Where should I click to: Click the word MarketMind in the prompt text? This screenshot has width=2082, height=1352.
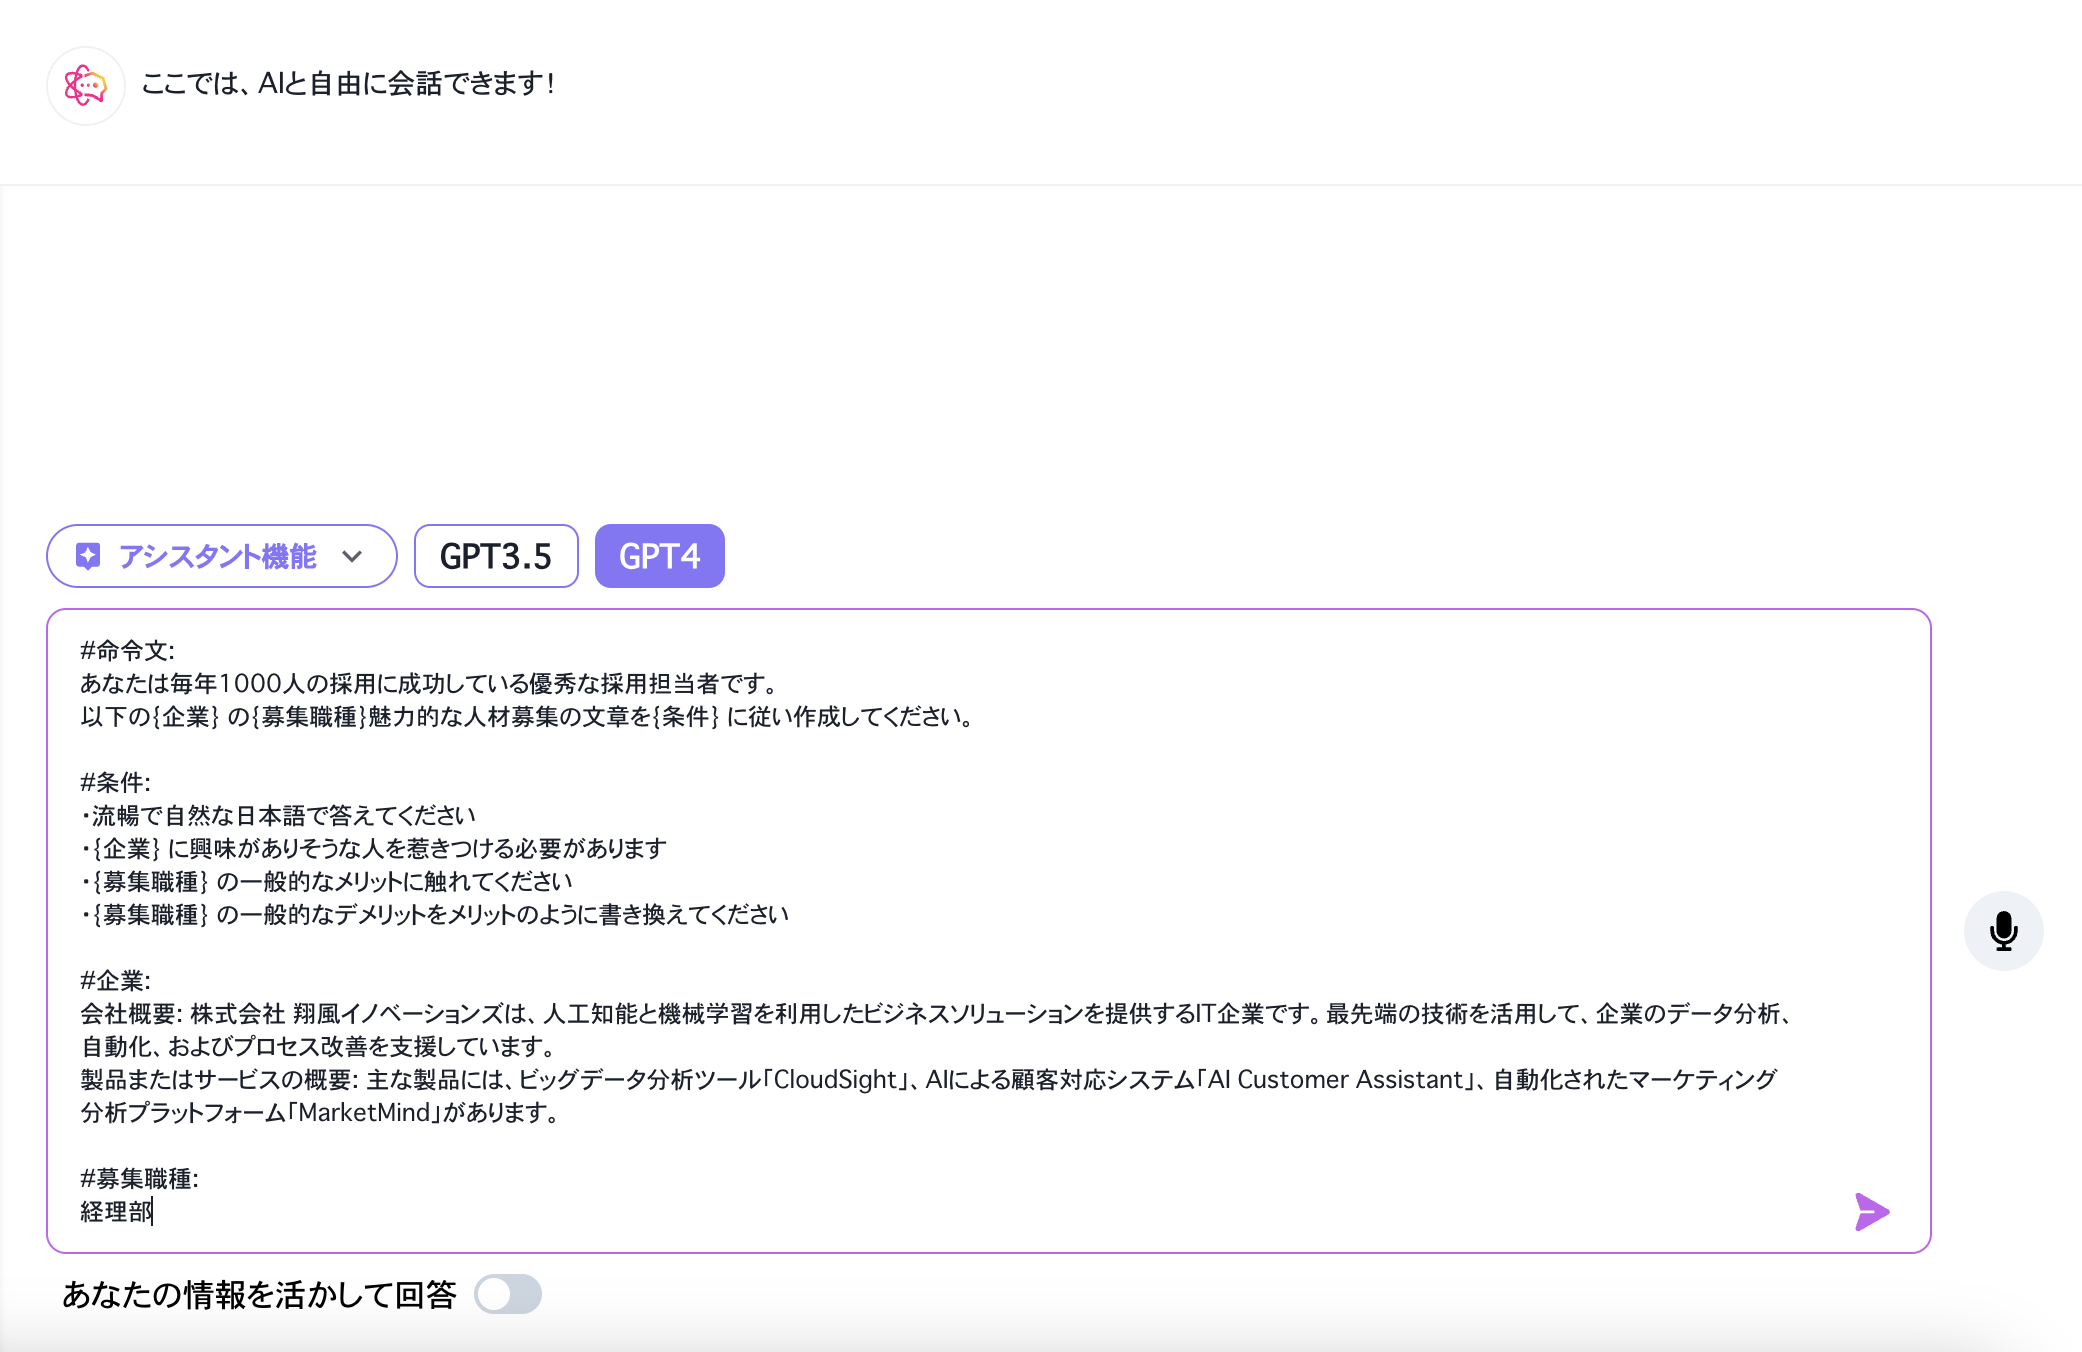[364, 1113]
